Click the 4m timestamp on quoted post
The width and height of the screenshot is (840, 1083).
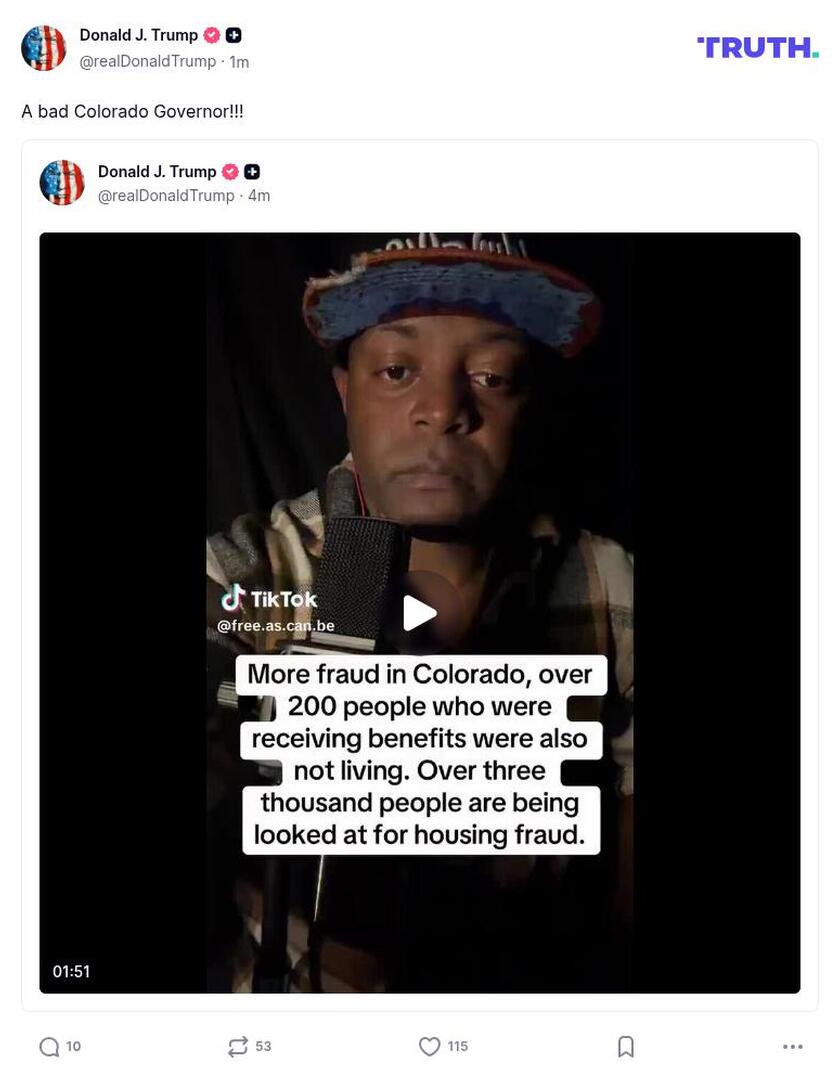pos(259,195)
